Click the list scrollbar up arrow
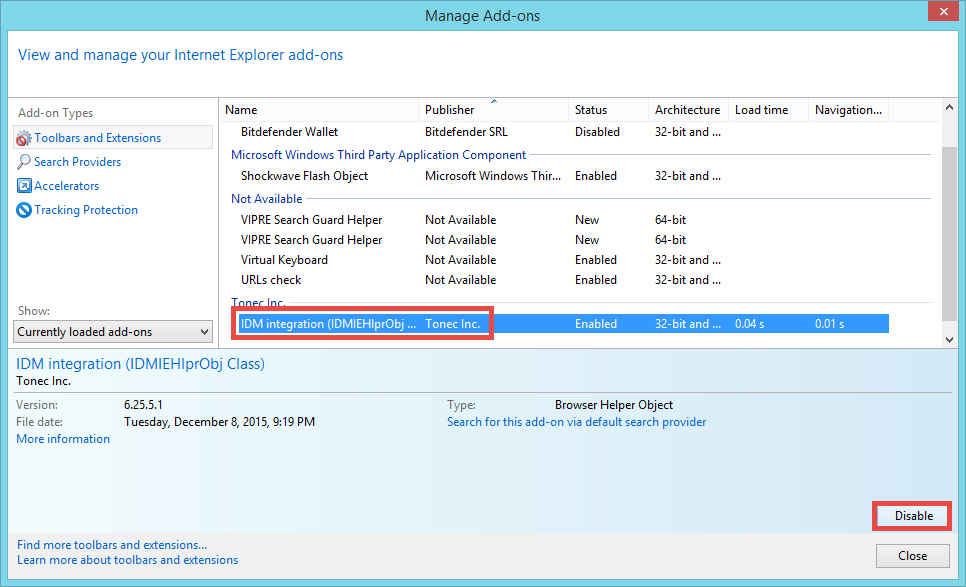Image resolution: width=966 pixels, height=587 pixels. (x=949, y=108)
